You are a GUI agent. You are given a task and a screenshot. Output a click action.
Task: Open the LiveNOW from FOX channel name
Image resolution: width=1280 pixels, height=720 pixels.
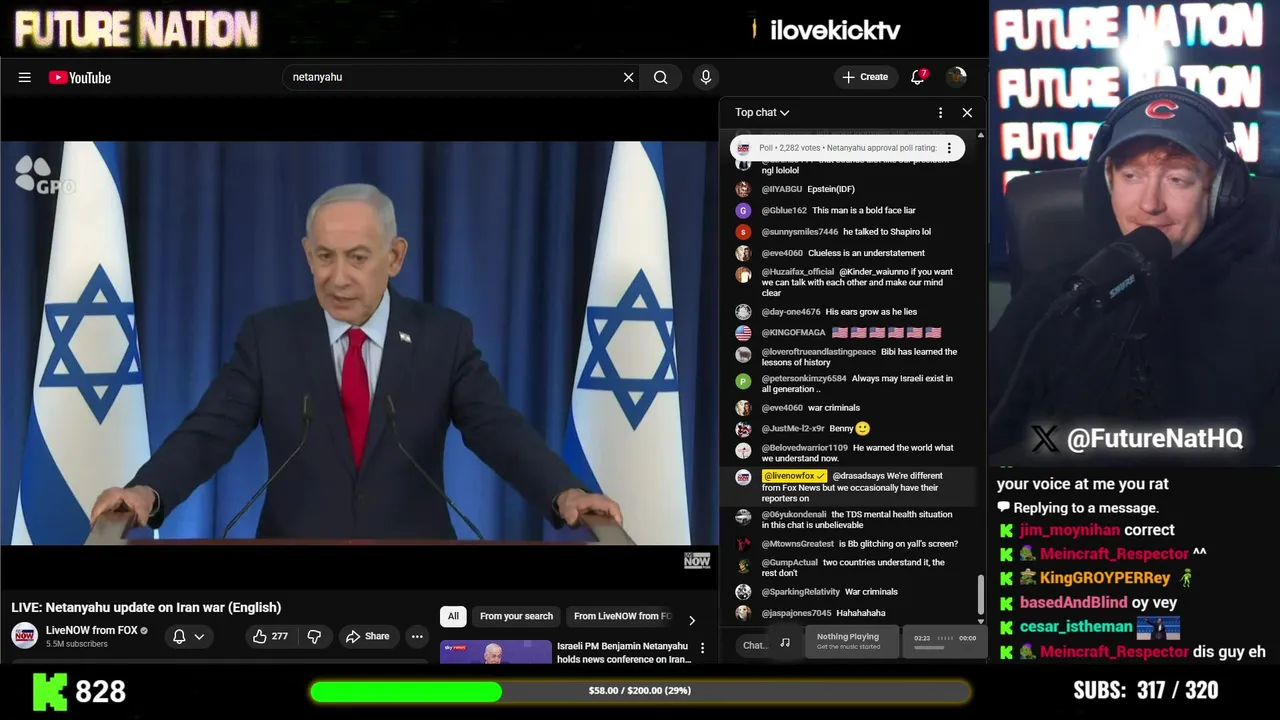point(91,630)
